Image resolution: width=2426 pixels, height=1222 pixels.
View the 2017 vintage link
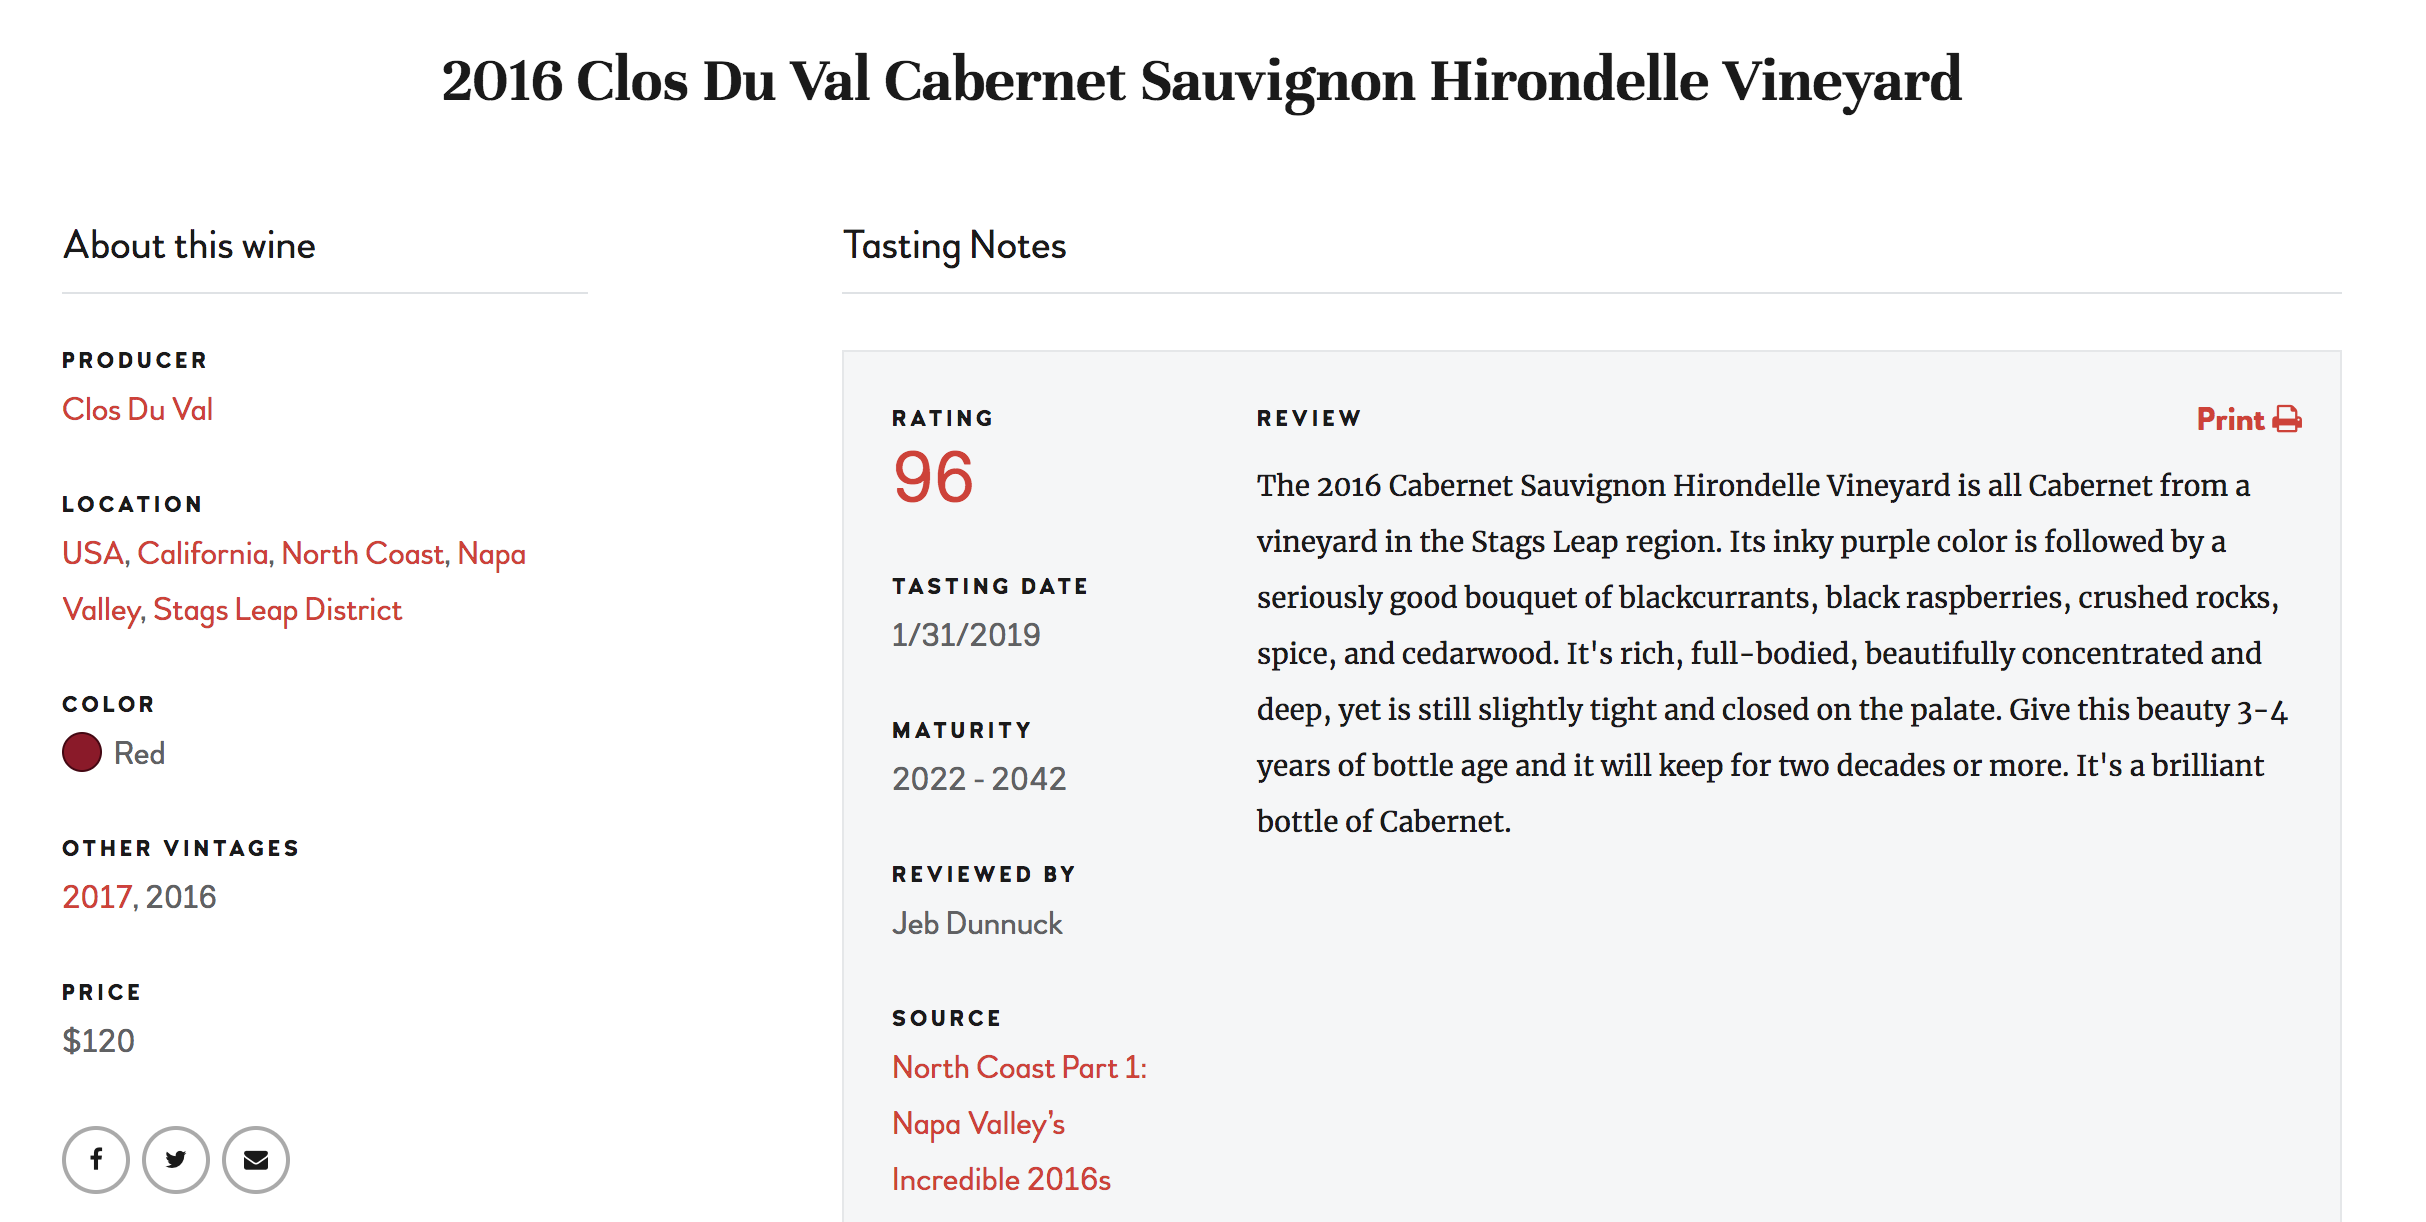click(x=97, y=897)
